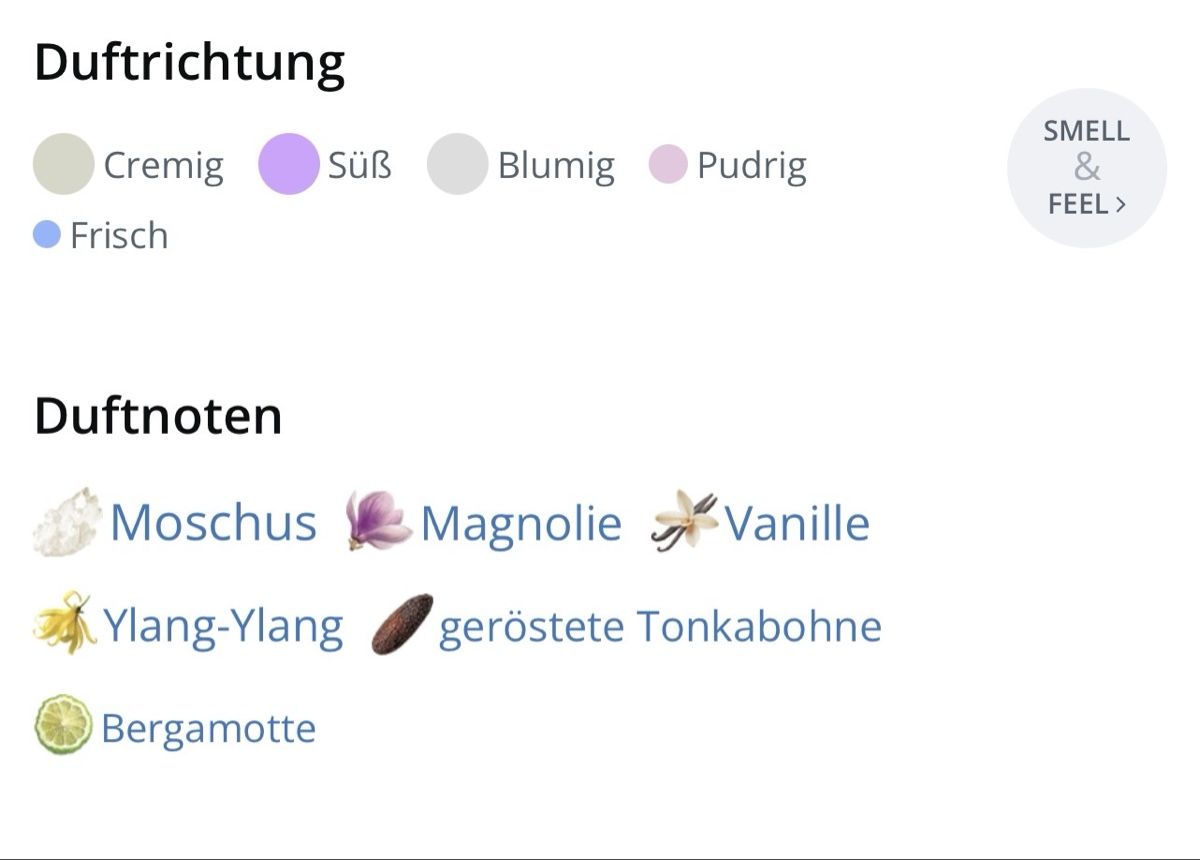Open the Vanille fragrance note link
Viewport: 1200px width, 860px height.
797,522
